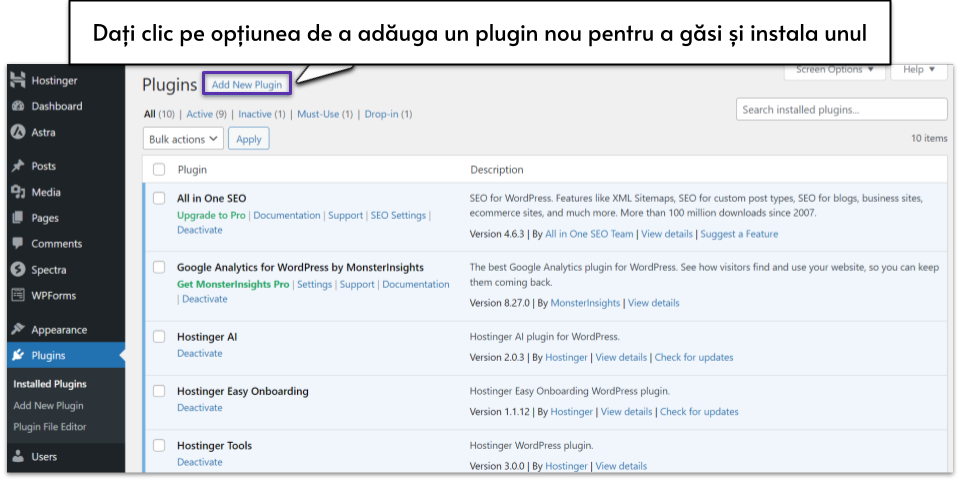Open Astra via its sidebar icon

click(x=17, y=132)
